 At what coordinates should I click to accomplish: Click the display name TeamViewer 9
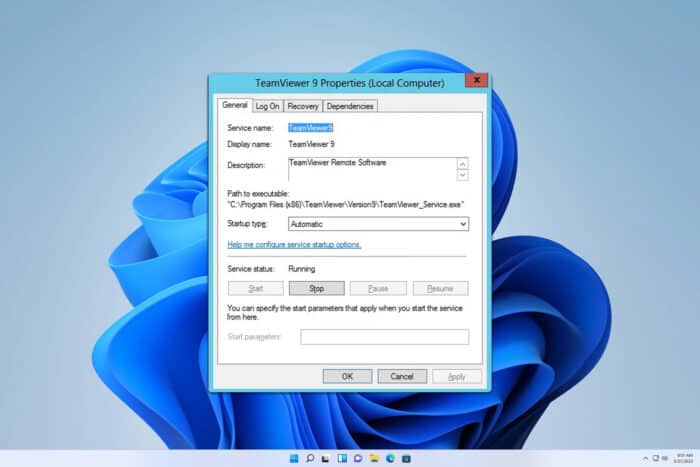click(x=311, y=144)
